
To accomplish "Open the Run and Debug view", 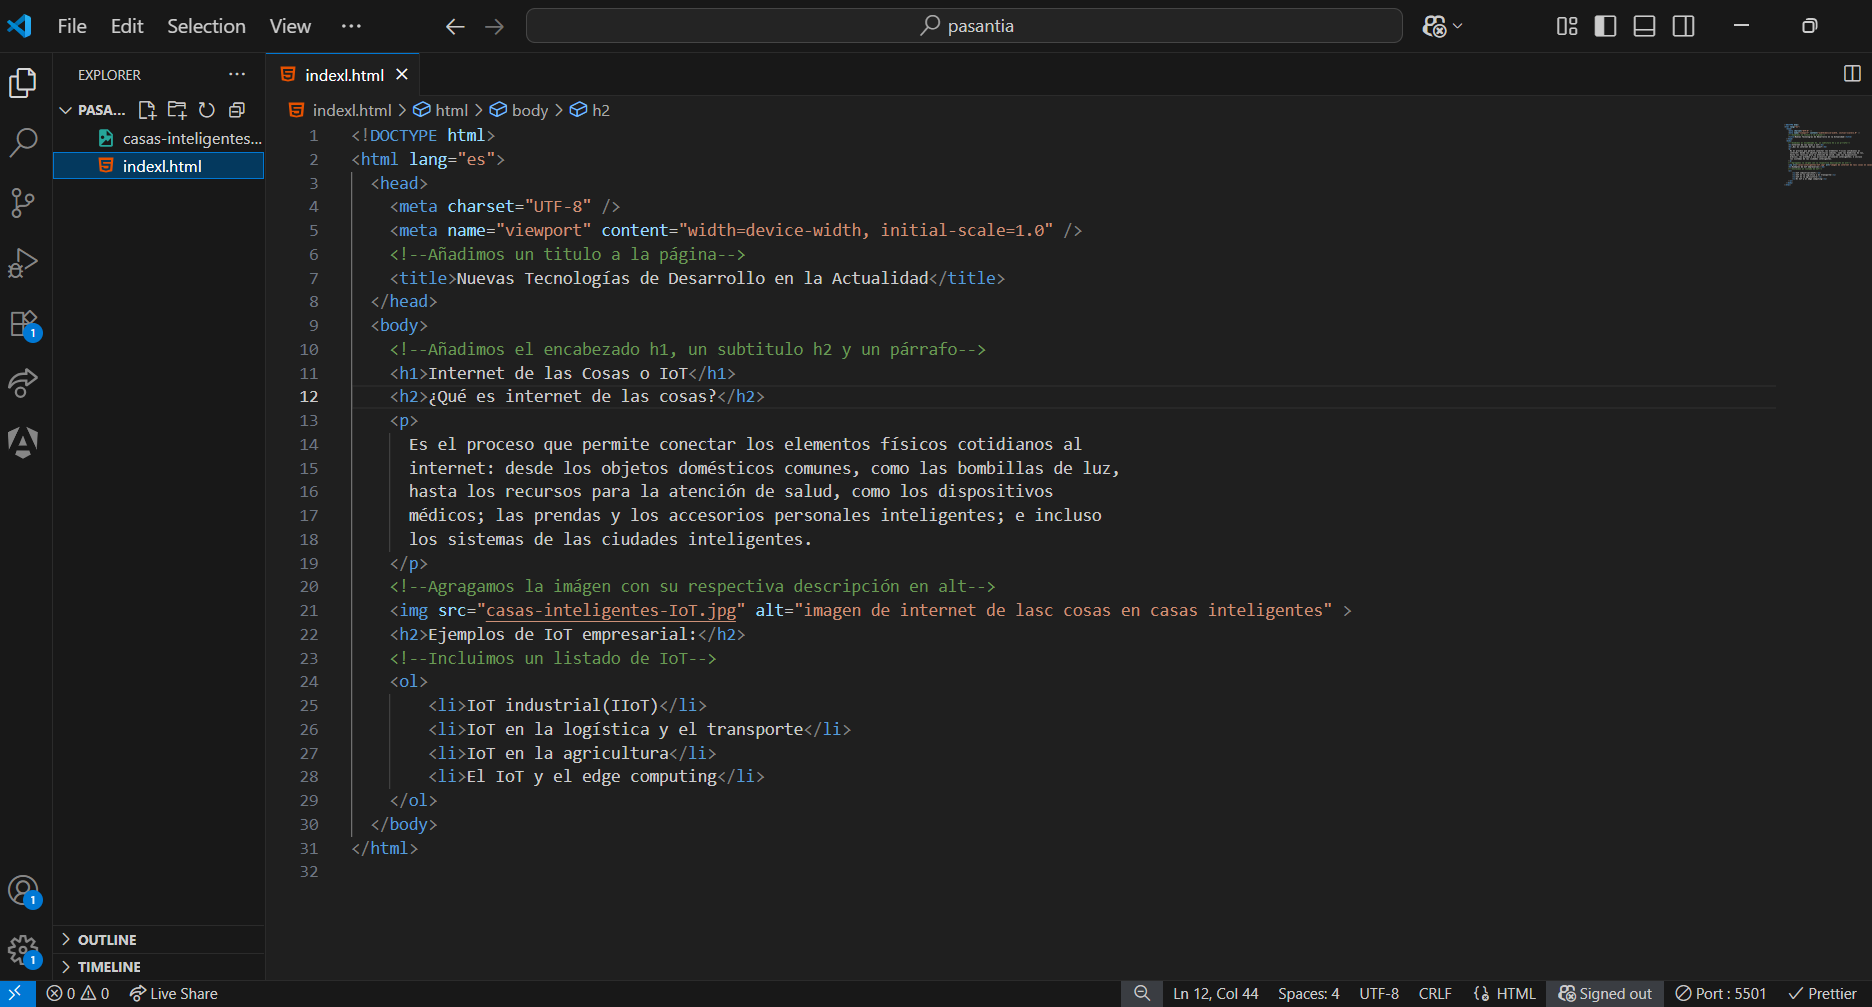I will [x=23, y=263].
